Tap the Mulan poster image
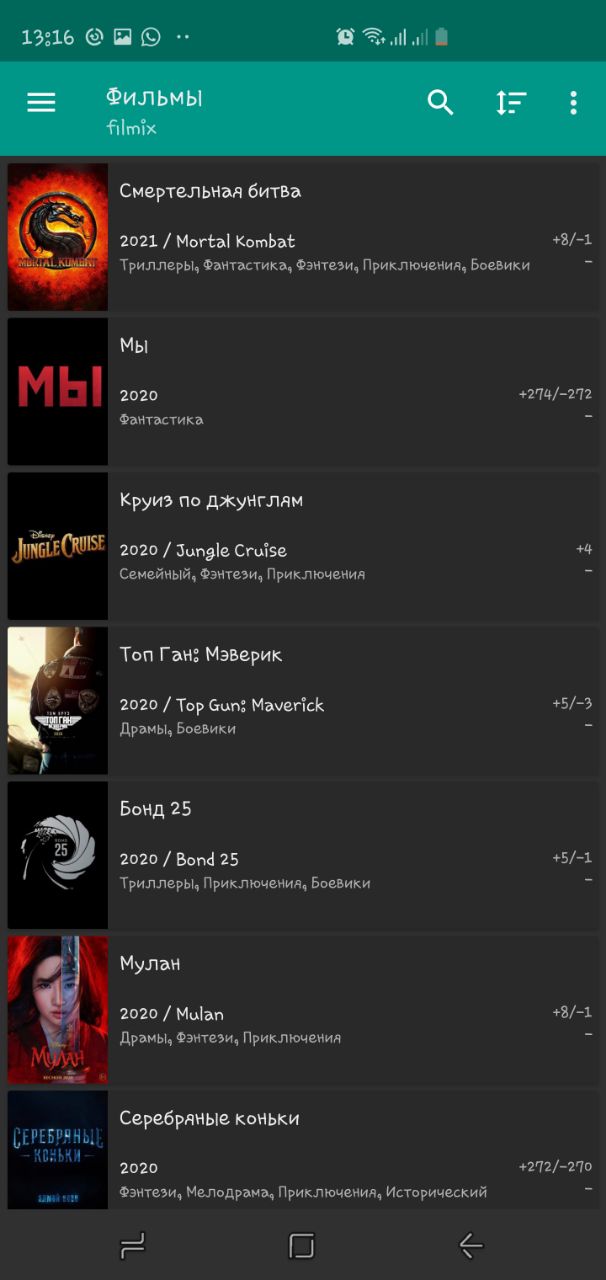The image size is (606, 1280). click(x=58, y=1009)
